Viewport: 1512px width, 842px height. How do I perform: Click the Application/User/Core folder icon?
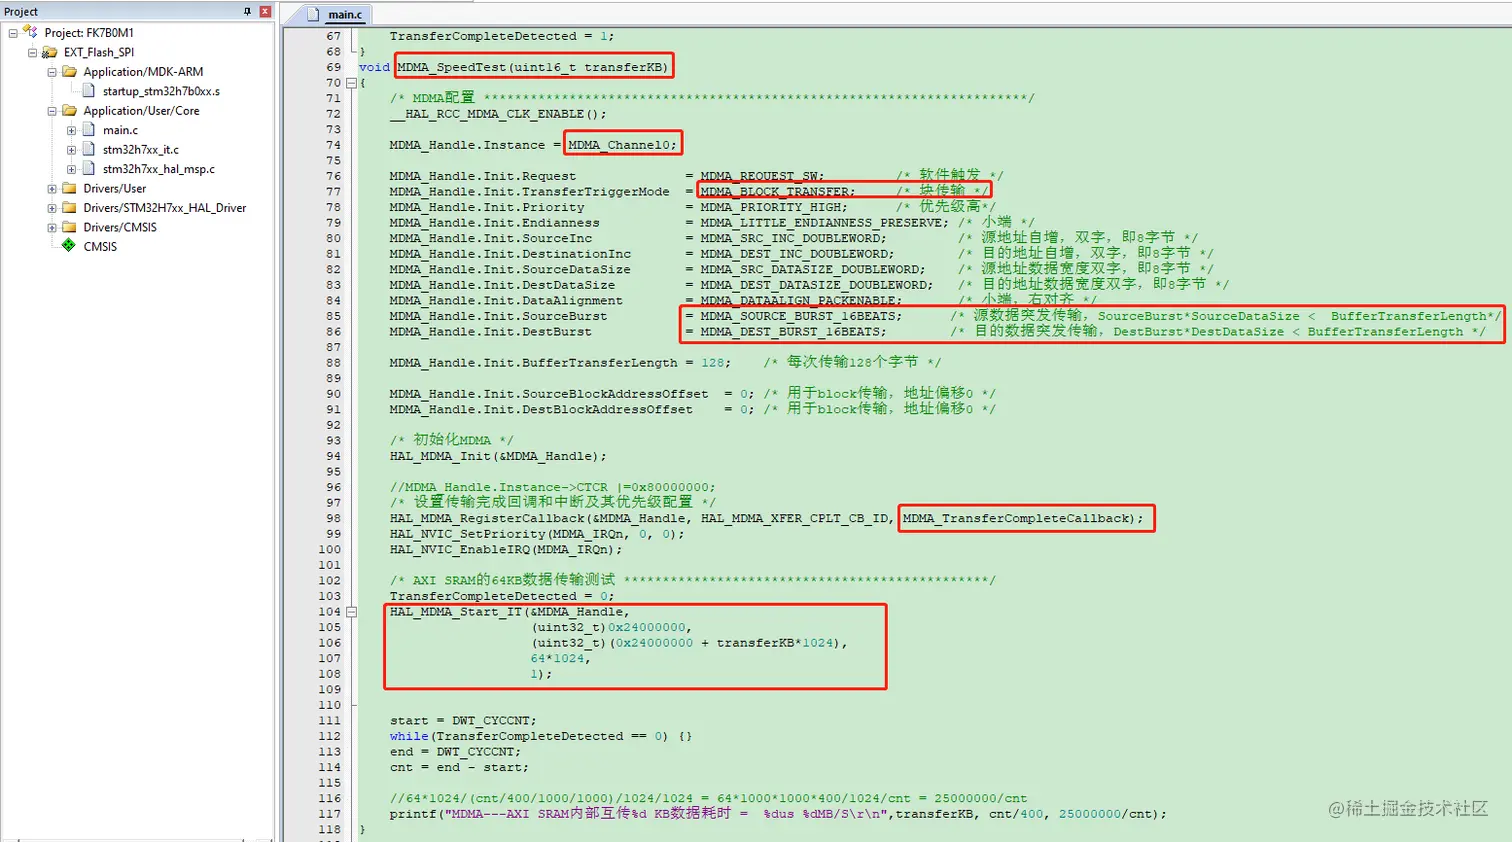(69, 110)
